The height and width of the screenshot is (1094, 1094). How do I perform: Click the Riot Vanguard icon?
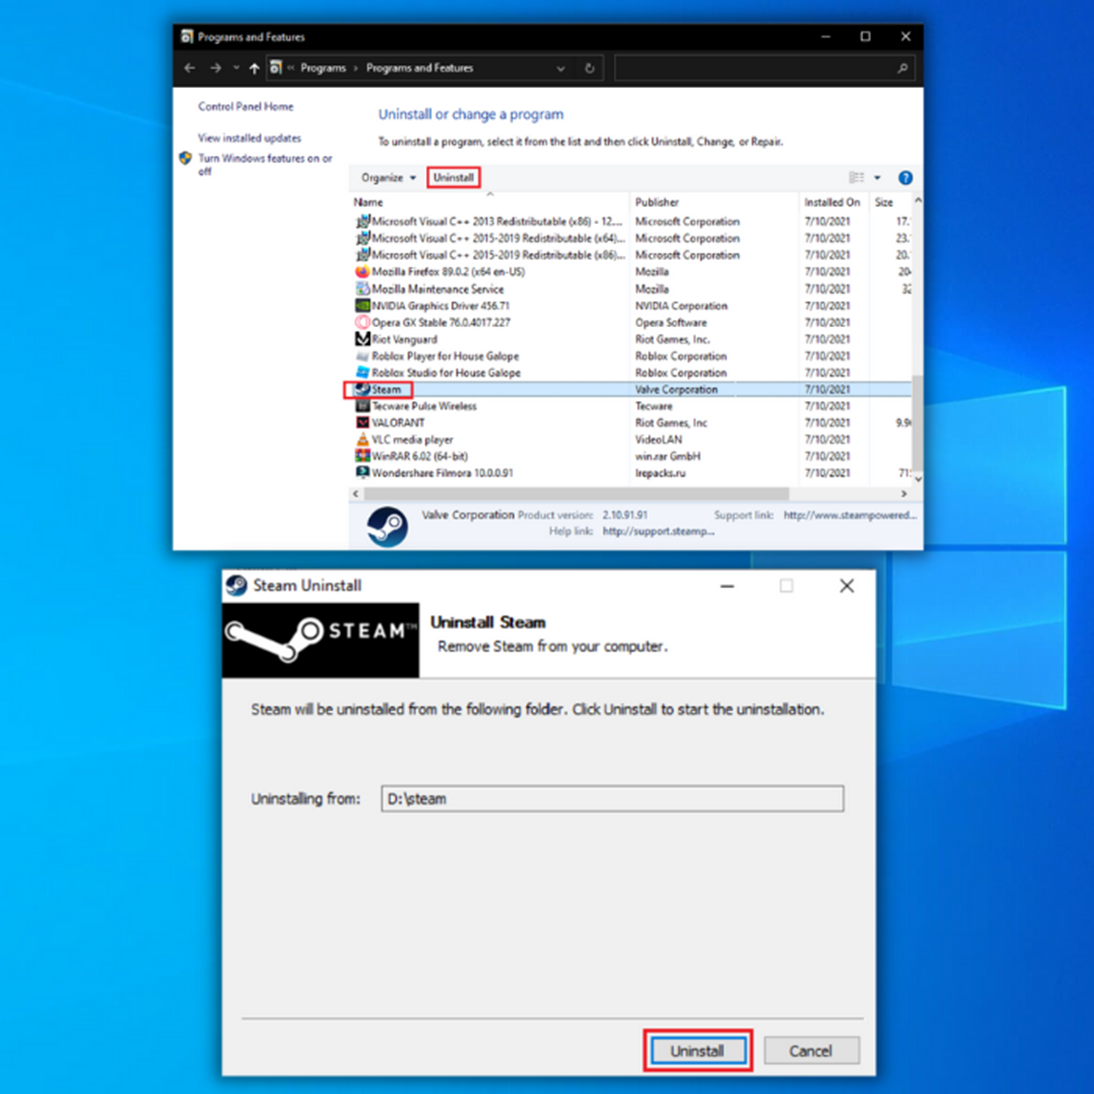[x=362, y=338]
